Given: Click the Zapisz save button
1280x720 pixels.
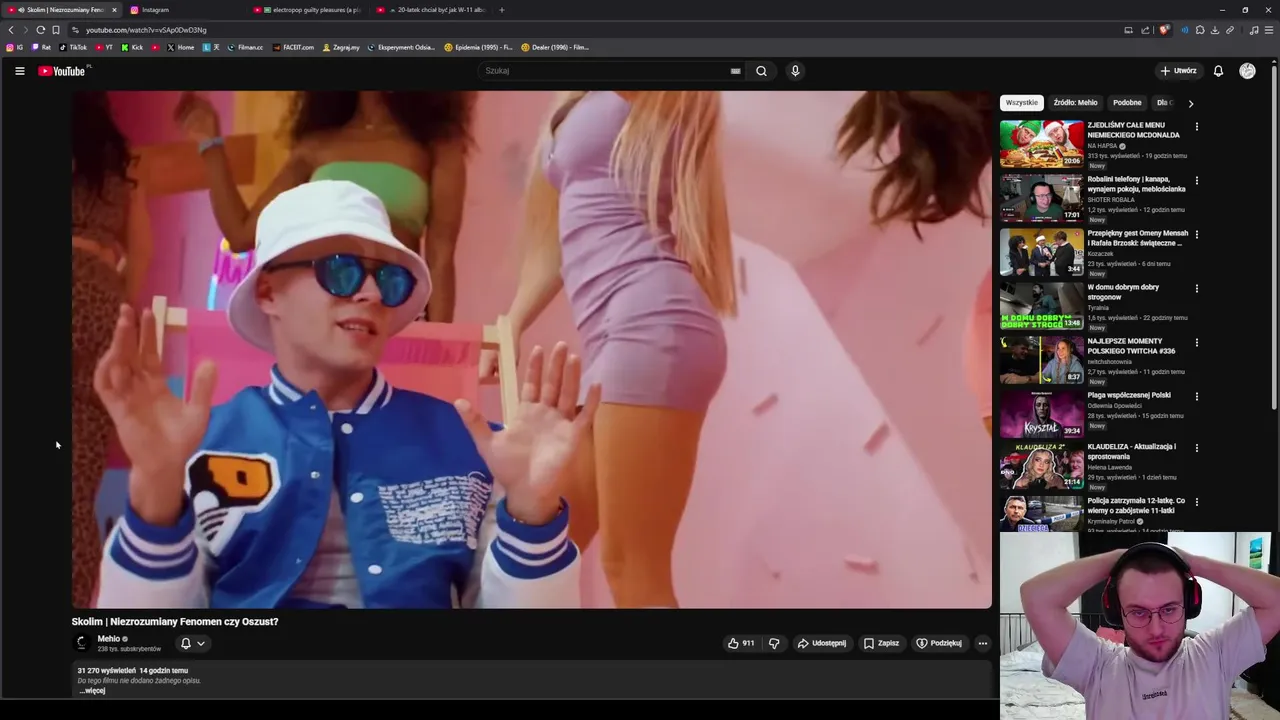Looking at the screenshot, I should tap(881, 643).
